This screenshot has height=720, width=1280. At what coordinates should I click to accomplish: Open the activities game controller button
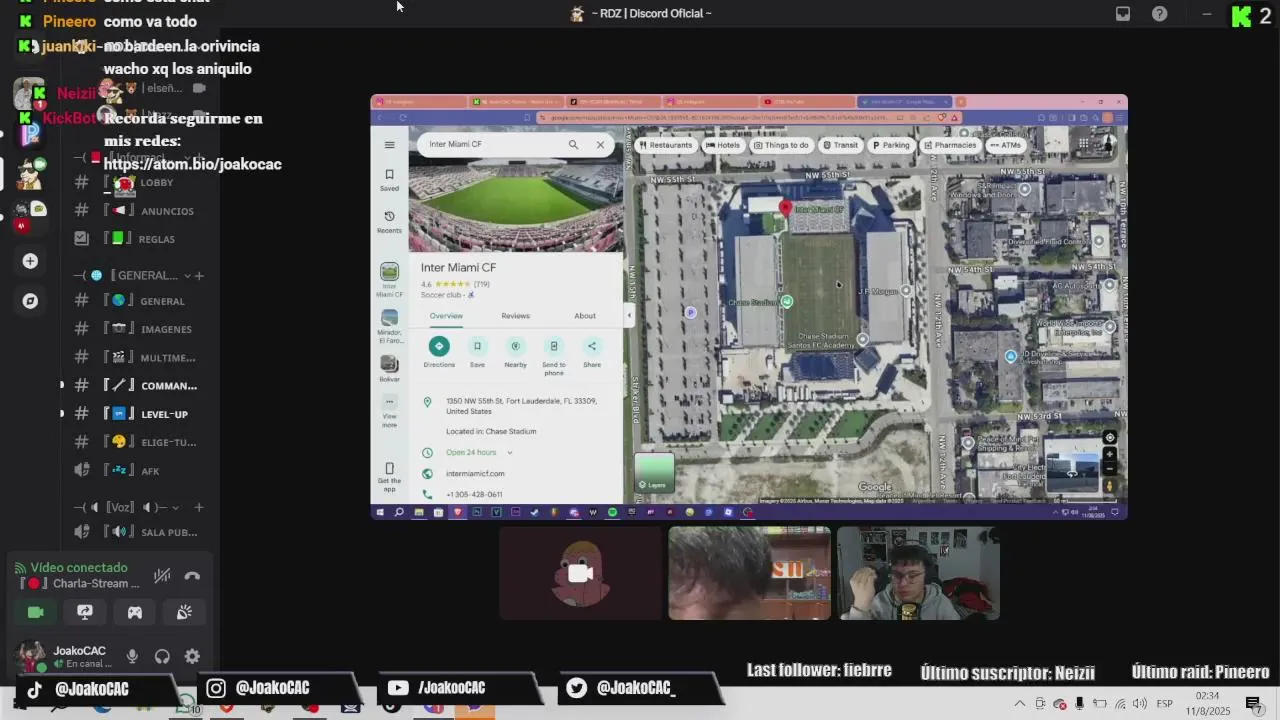click(x=134, y=612)
